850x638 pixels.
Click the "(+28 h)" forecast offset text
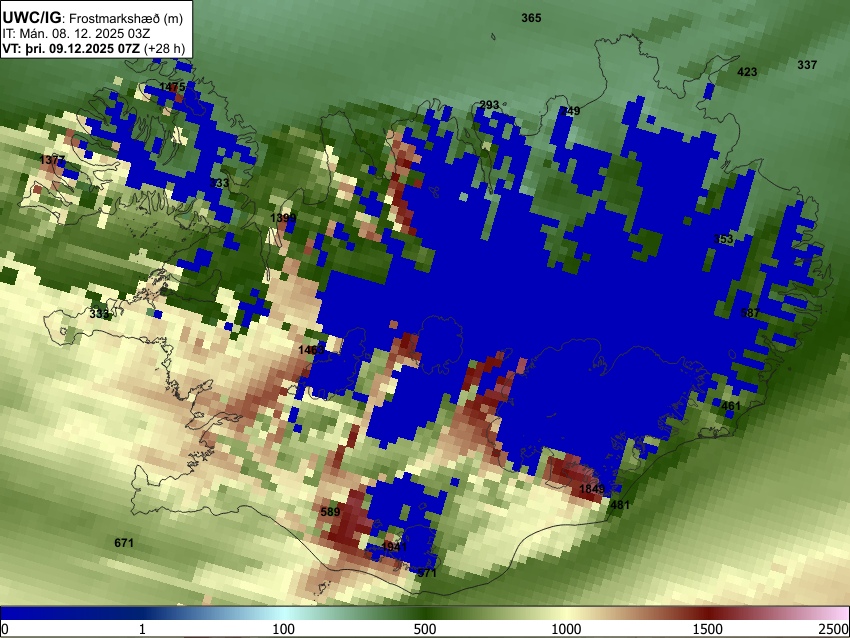point(165,48)
